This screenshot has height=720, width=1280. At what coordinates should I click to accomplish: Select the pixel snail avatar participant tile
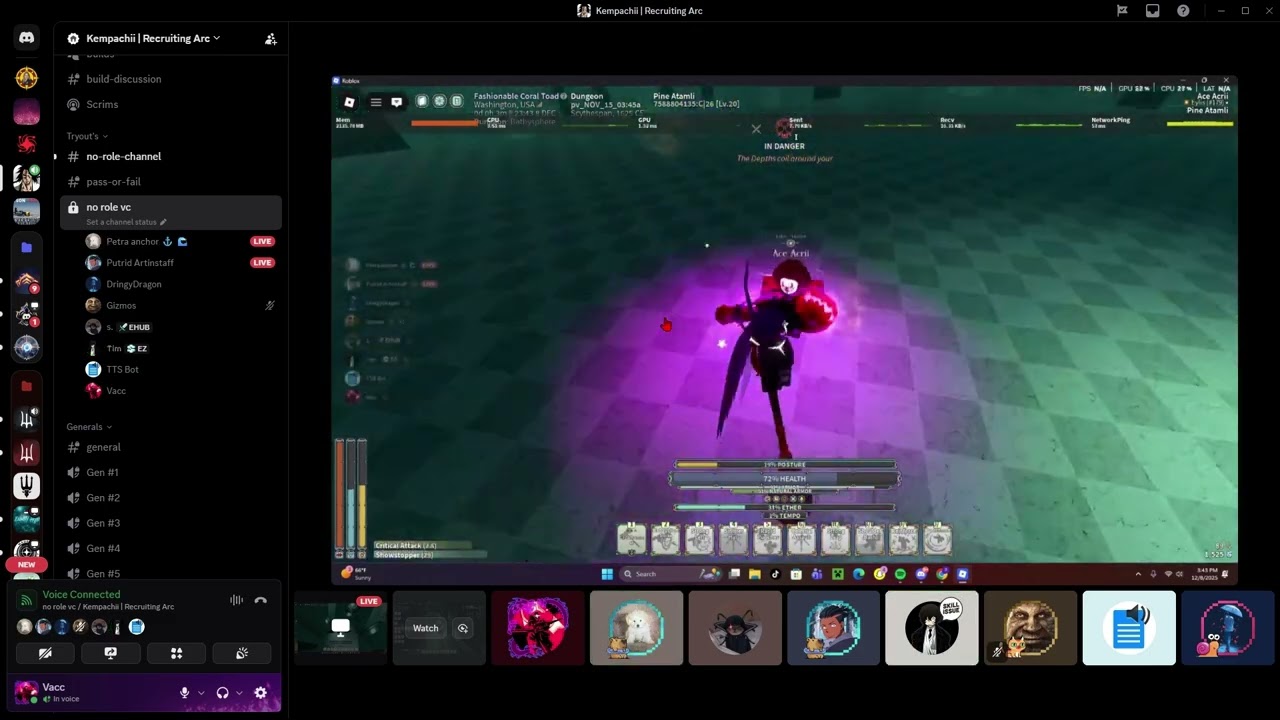(x=1227, y=628)
